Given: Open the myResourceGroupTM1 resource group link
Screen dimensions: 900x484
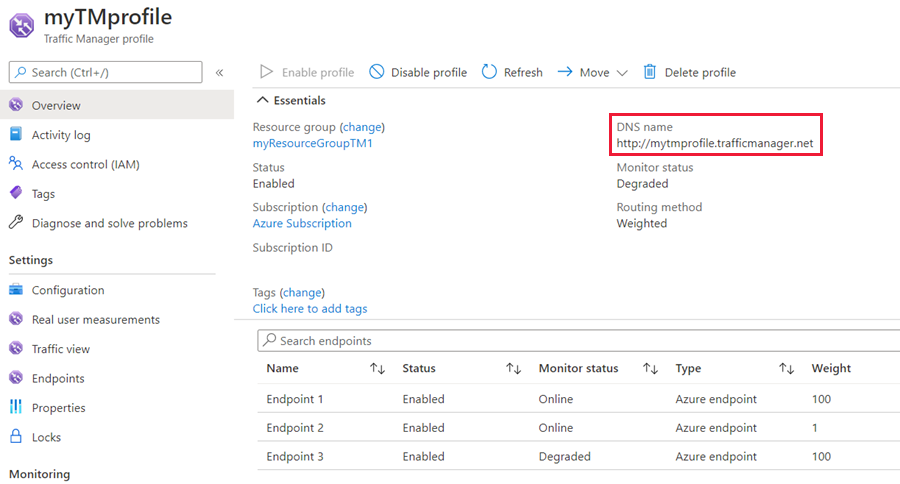Looking at the screenshot, I should point(313,143).
